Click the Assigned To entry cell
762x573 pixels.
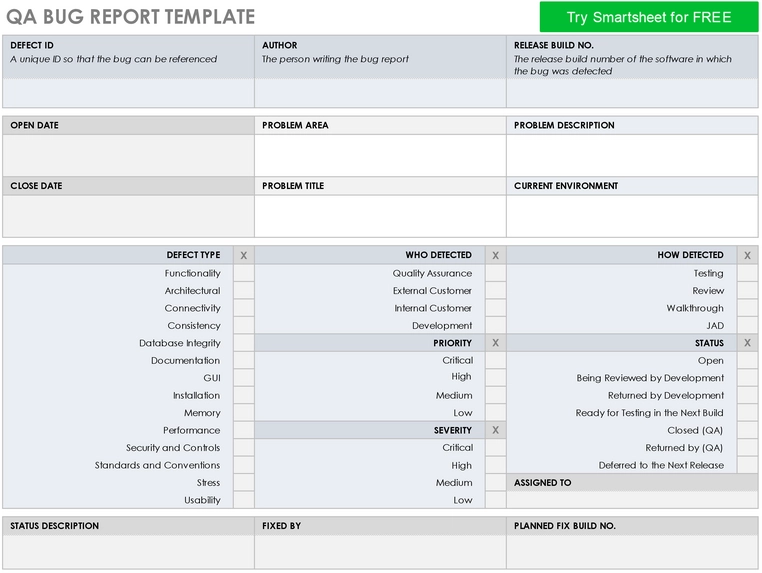click(x=632, y=500)
